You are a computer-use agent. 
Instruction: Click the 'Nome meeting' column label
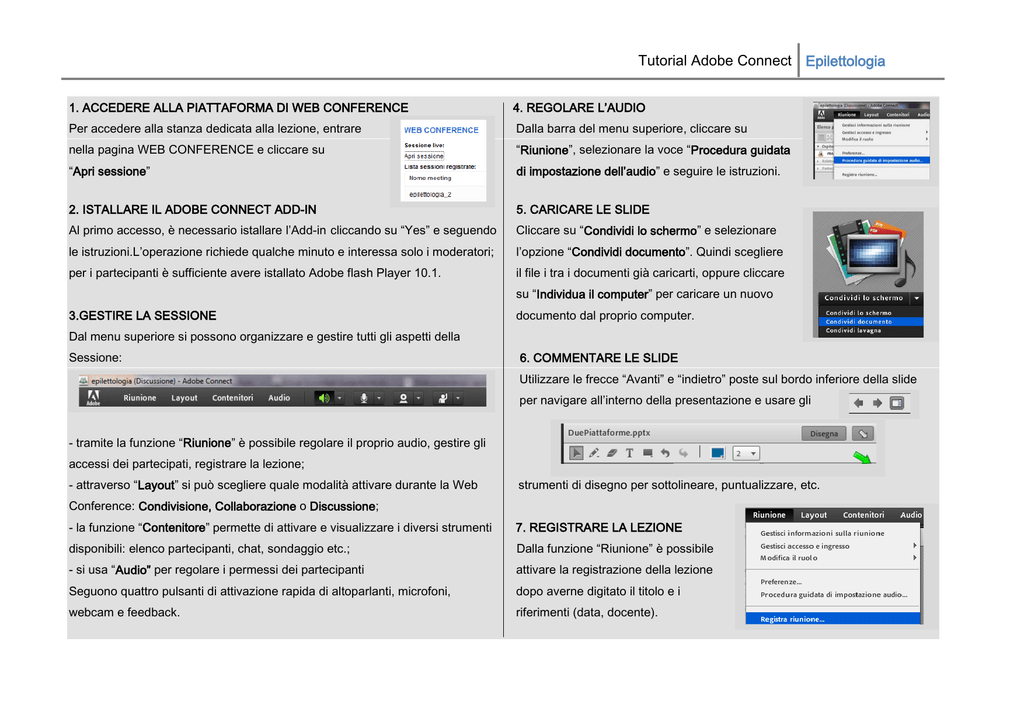click(430, 178)
